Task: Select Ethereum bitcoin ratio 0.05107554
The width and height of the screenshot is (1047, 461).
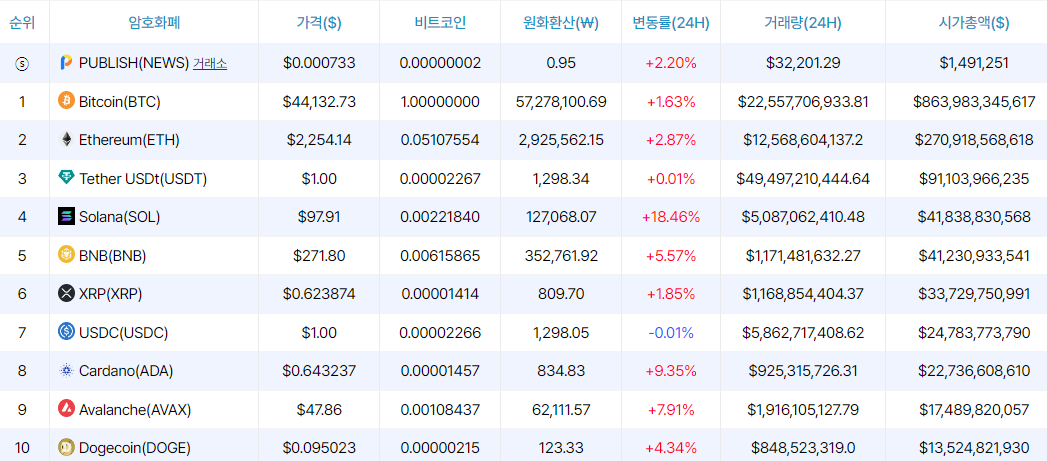Action: [x=440, y=140]
